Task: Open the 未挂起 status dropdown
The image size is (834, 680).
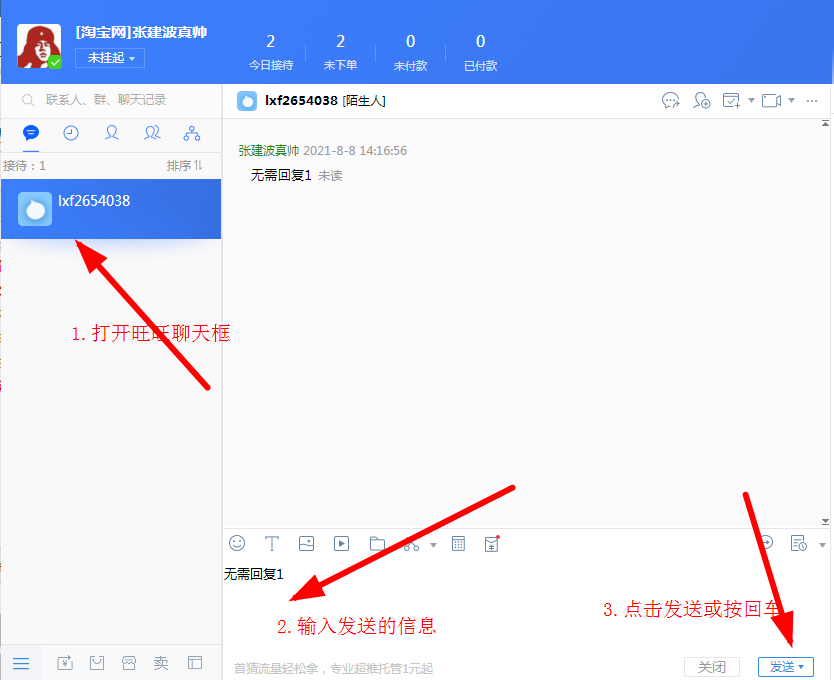Action: click(110, 57)
